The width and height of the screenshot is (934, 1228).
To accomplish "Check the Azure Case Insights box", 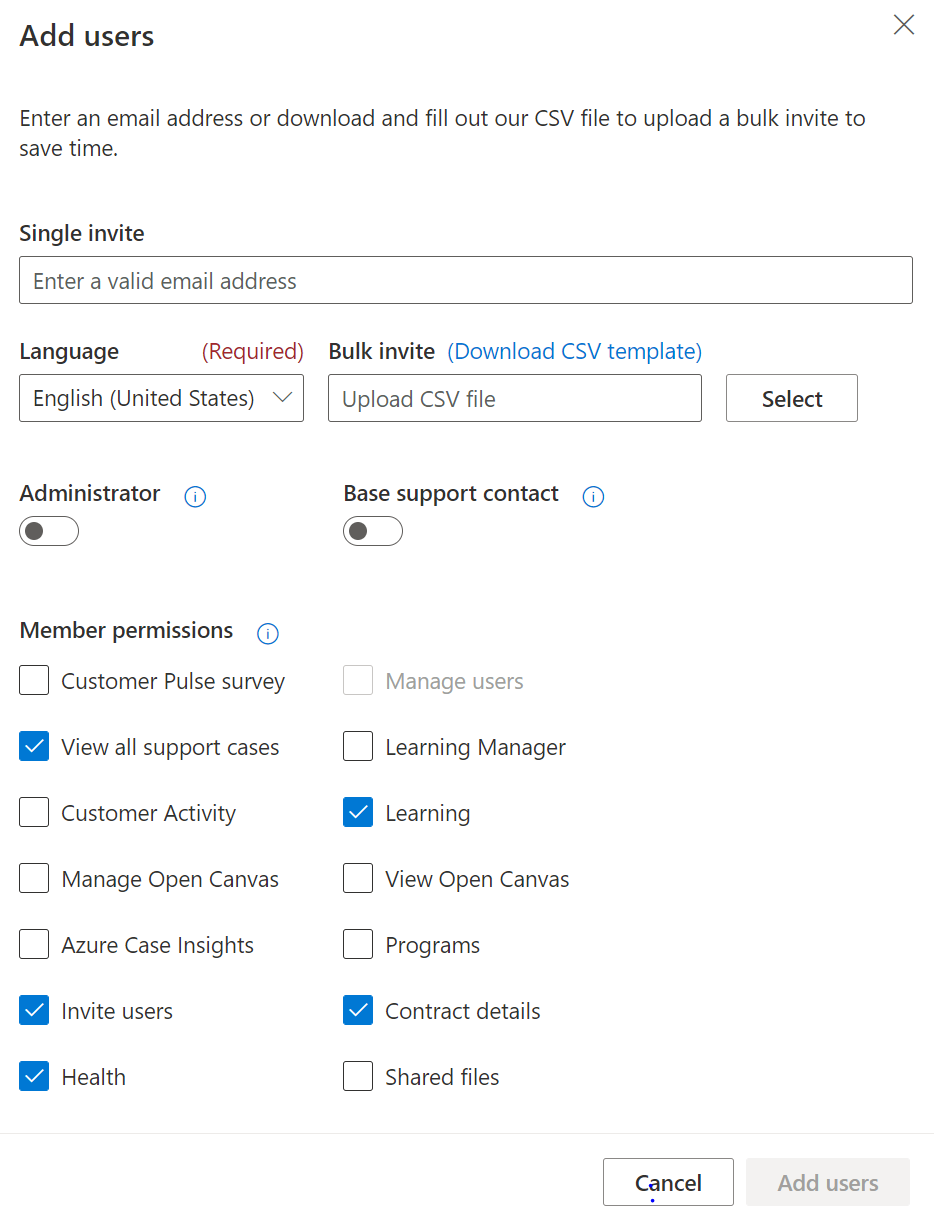I will 34,945.
